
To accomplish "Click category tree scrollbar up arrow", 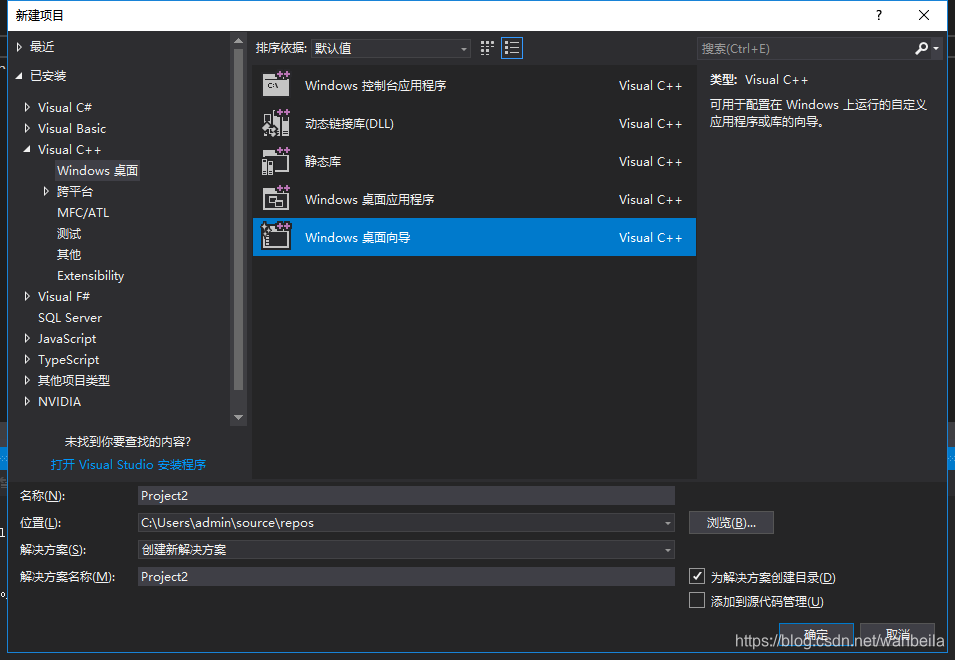I will (239, 41).
